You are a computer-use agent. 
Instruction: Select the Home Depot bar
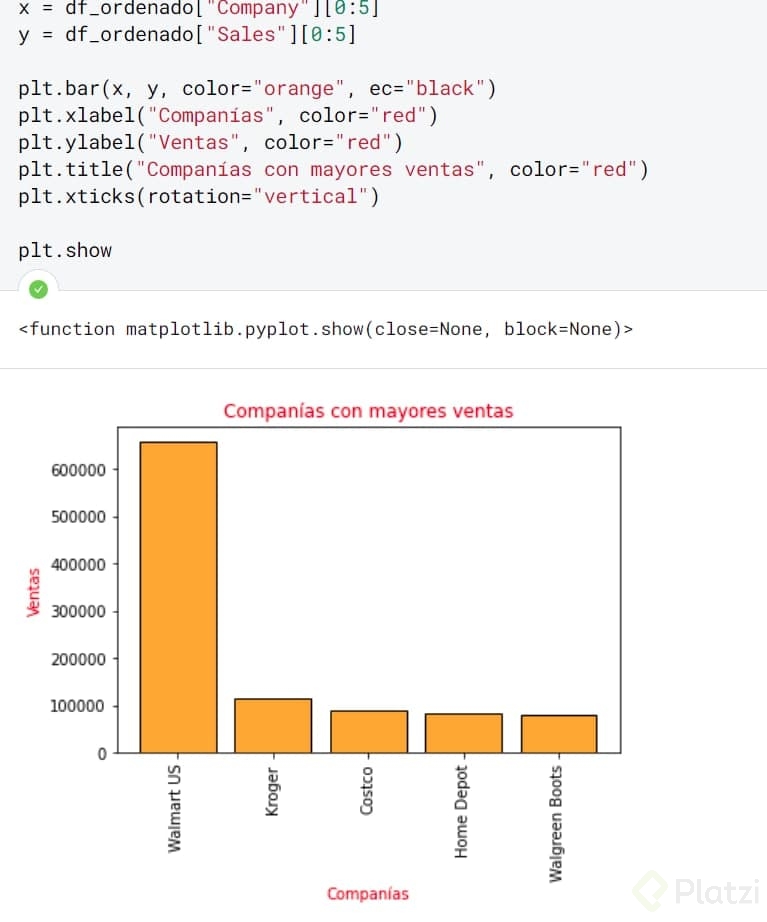coord(464,733)
